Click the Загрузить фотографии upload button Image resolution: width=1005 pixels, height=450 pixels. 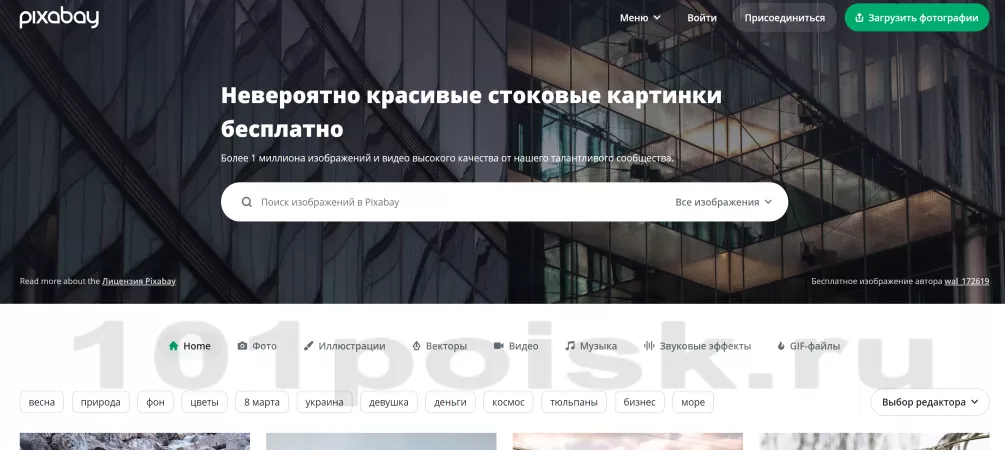[916, 18]
